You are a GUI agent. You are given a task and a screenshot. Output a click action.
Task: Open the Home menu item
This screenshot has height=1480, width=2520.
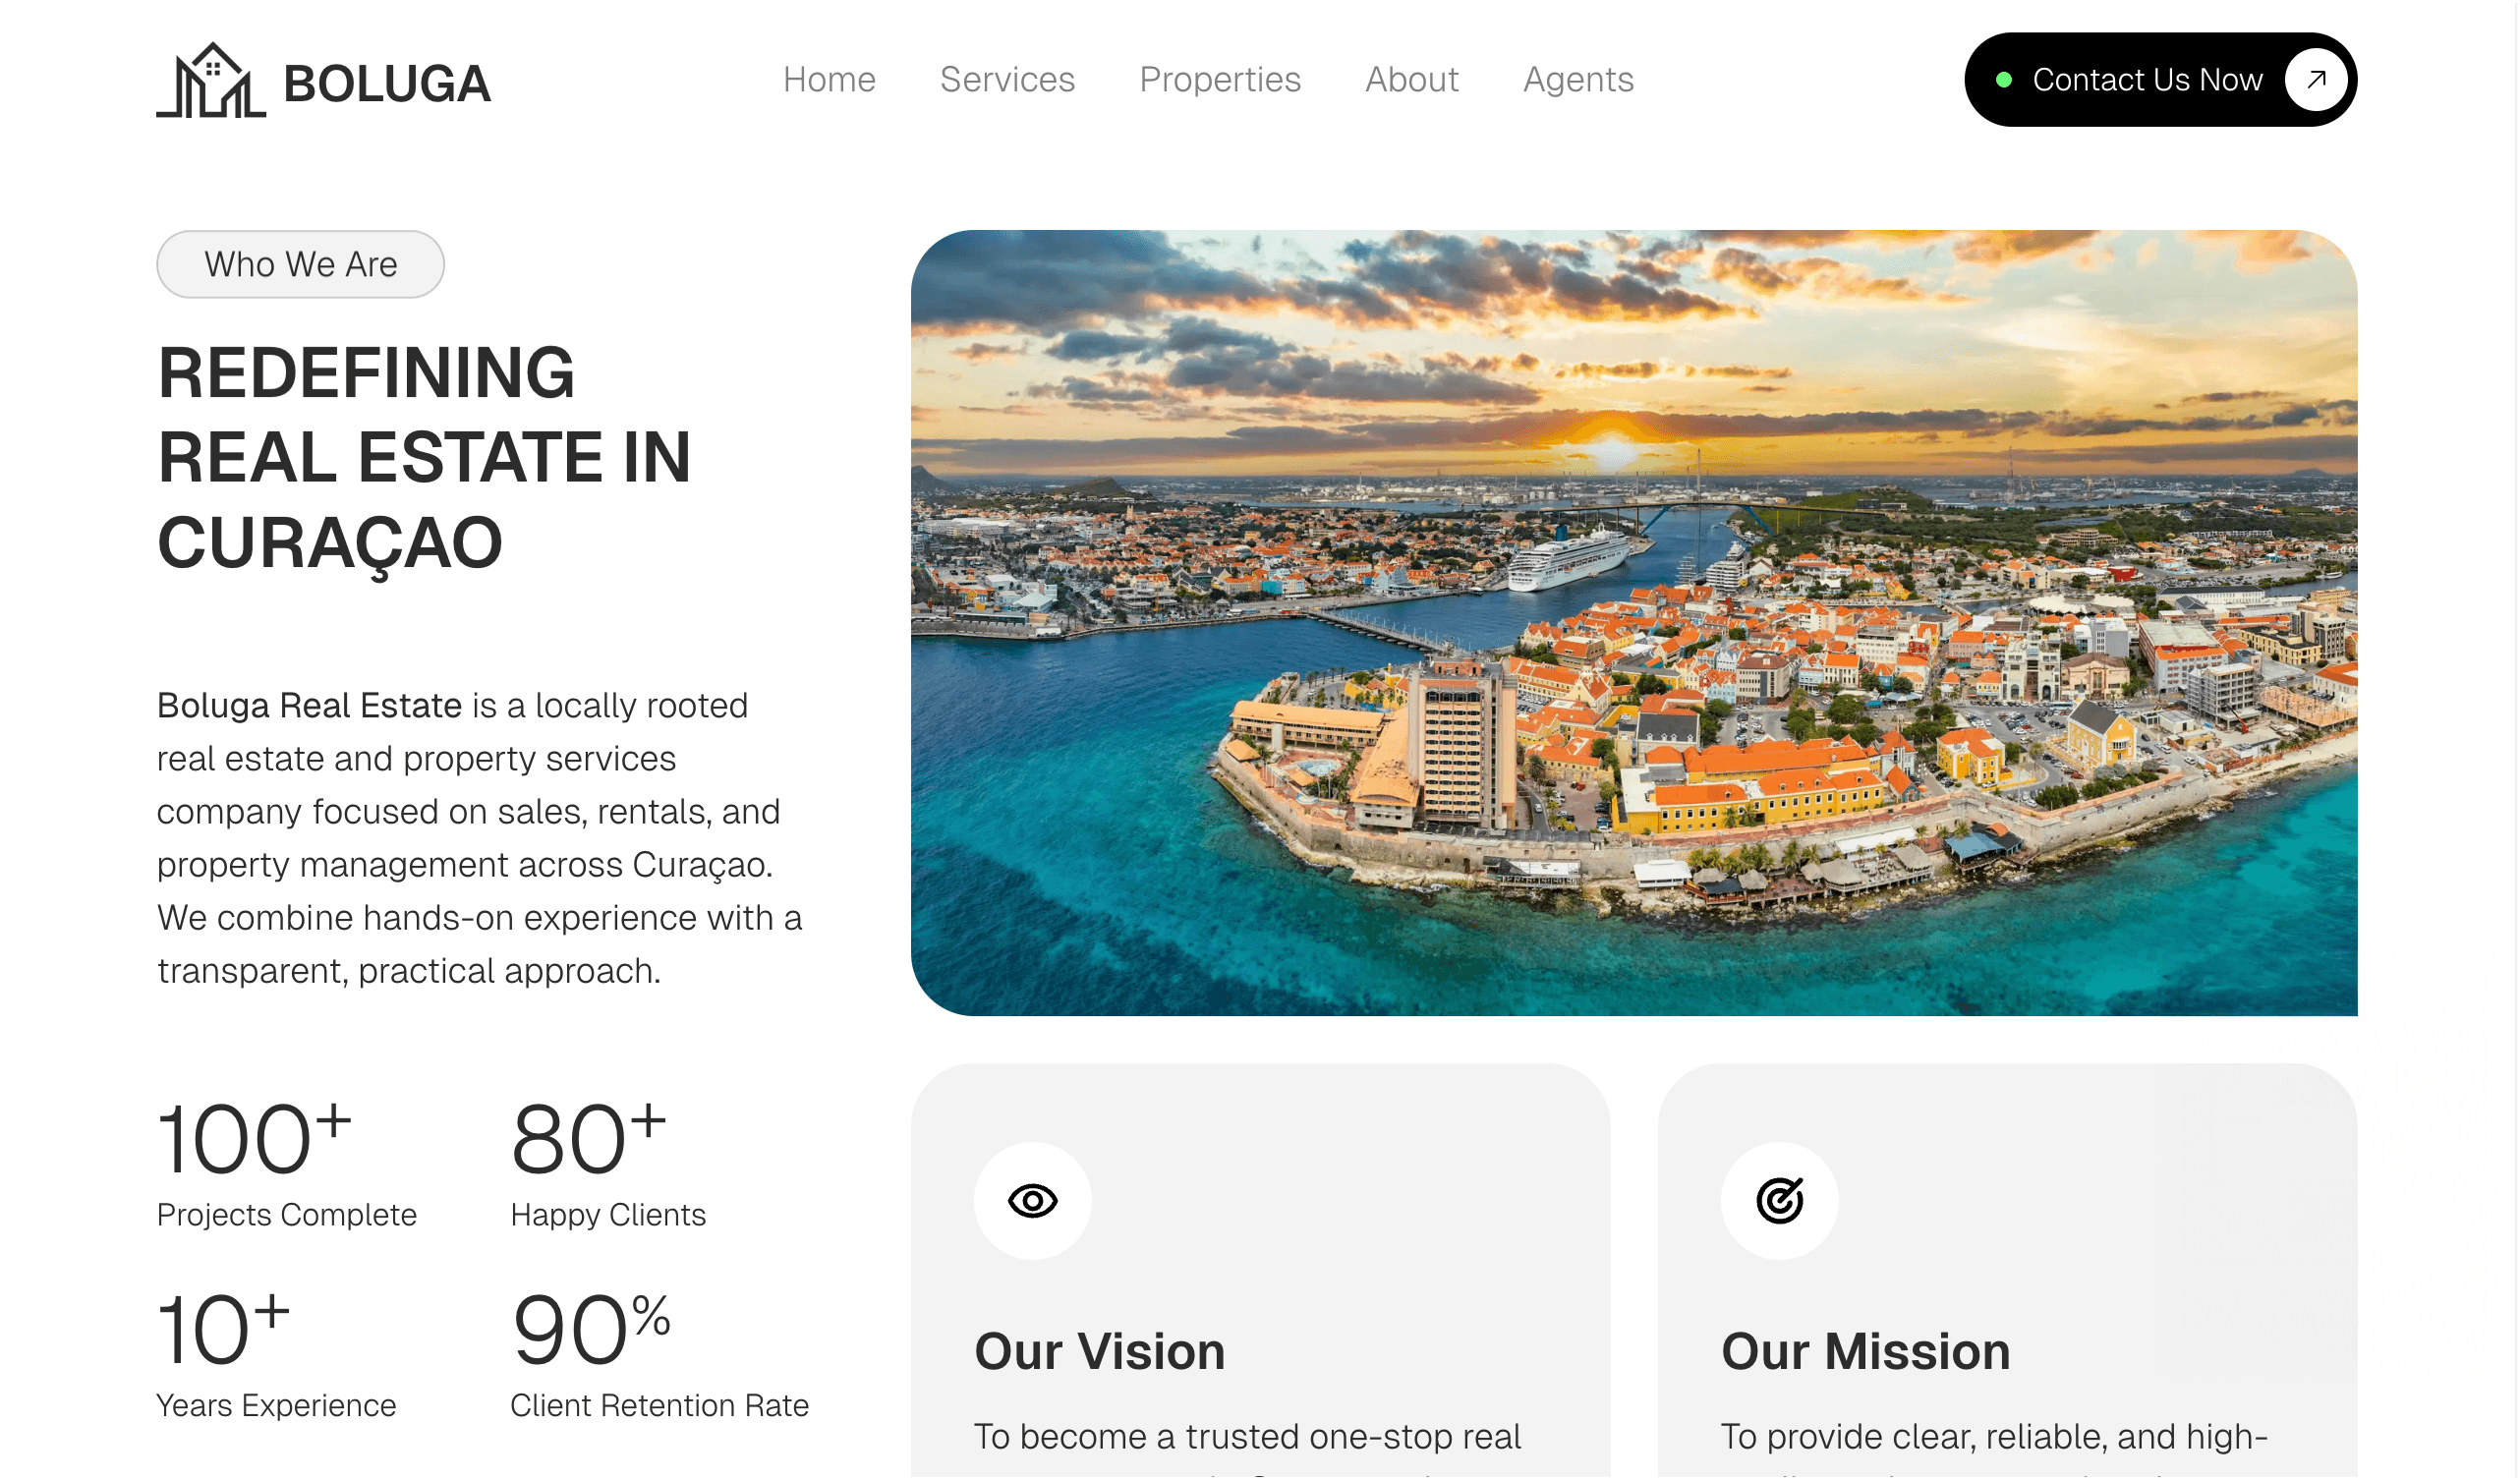pyautogui.click(x=830, y=79)
